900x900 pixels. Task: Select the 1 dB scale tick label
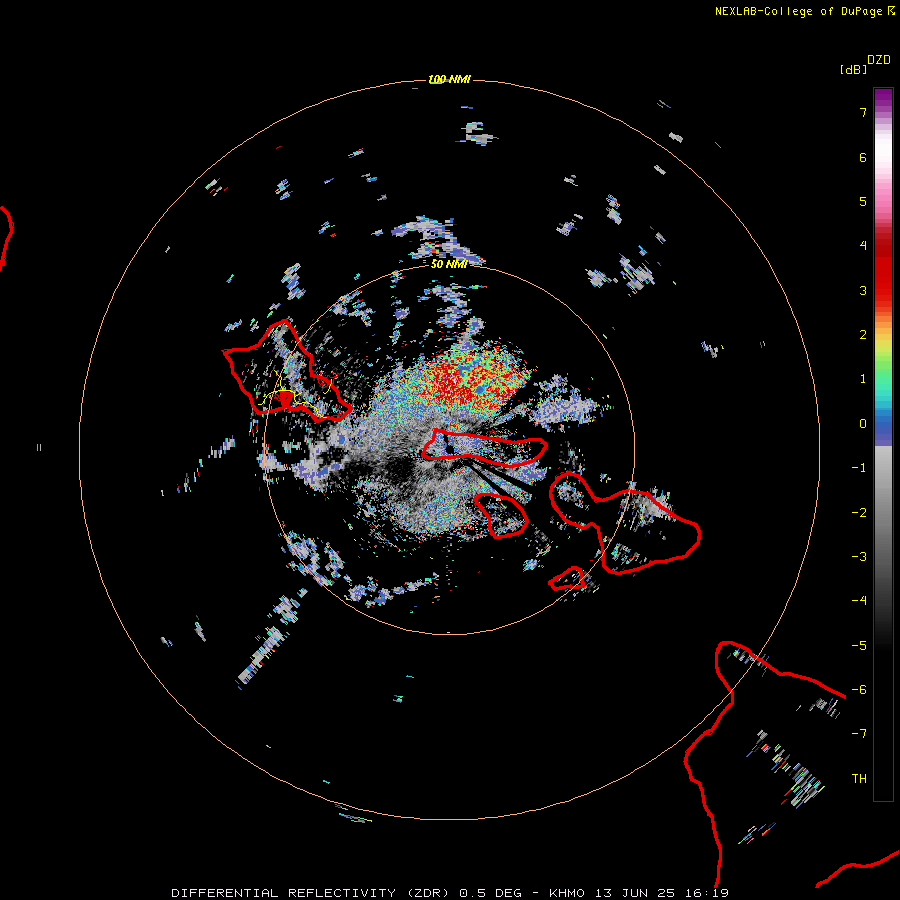point(863,379)
